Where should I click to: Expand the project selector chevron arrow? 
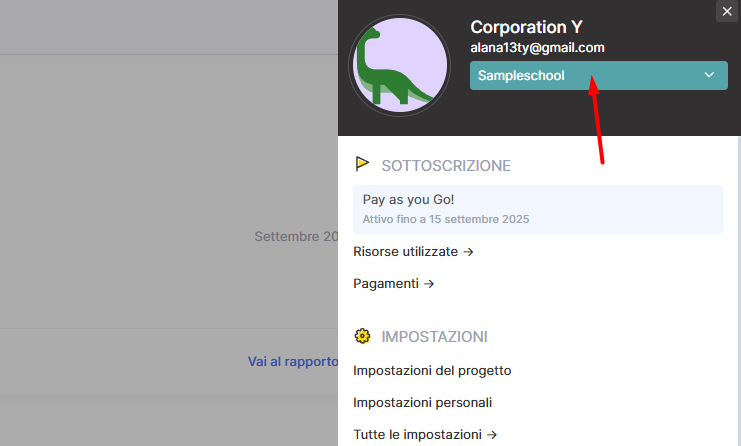tap(709, 75)
